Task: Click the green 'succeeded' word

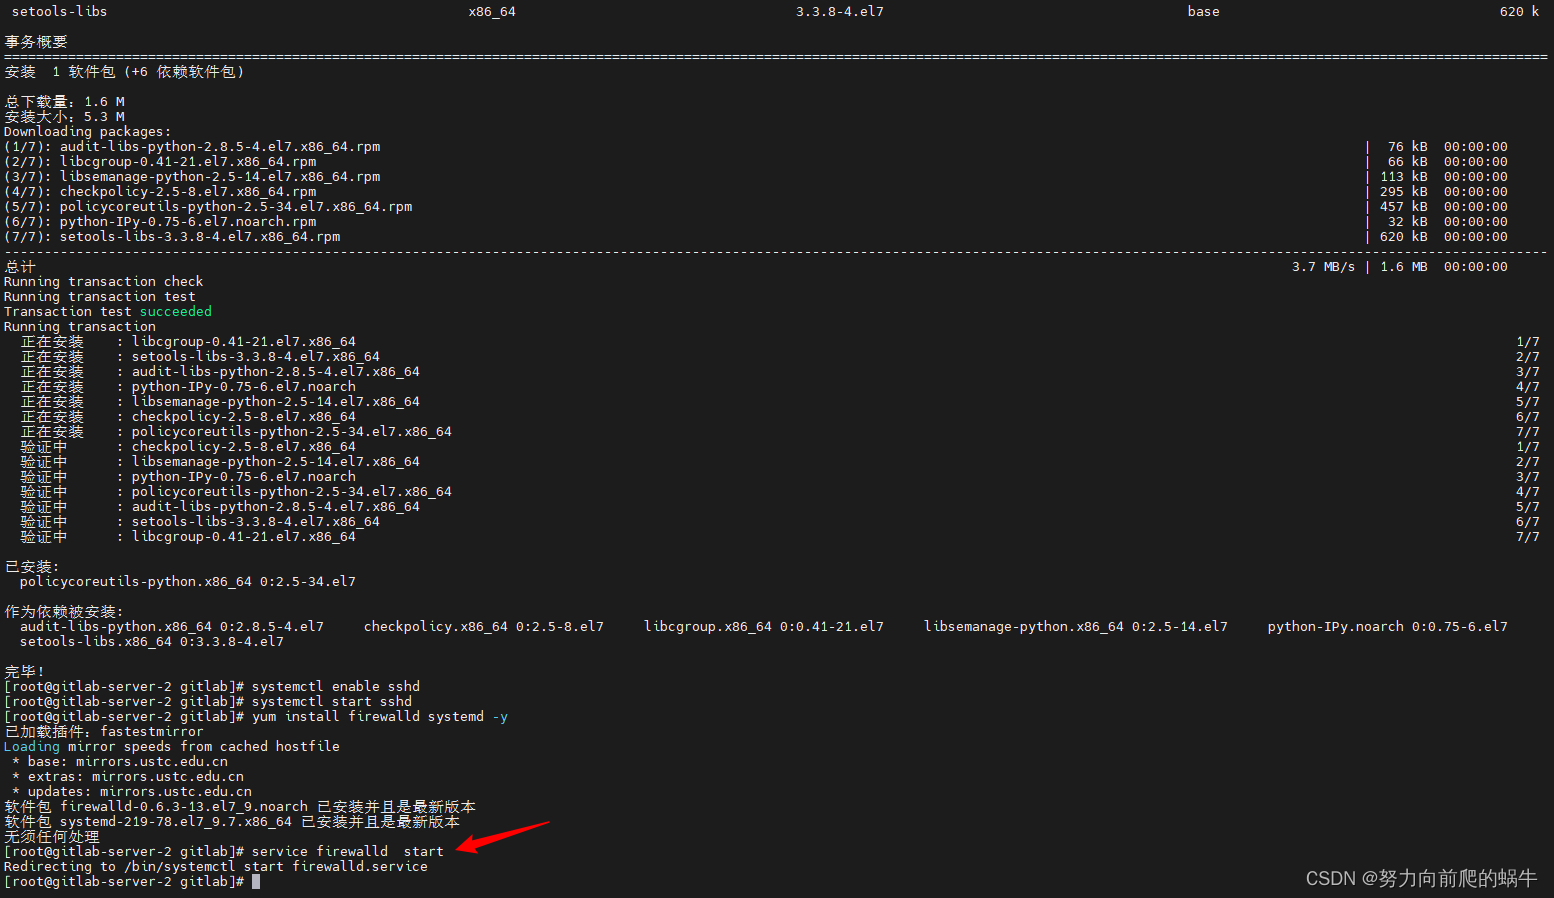Action: click(176, 312)
